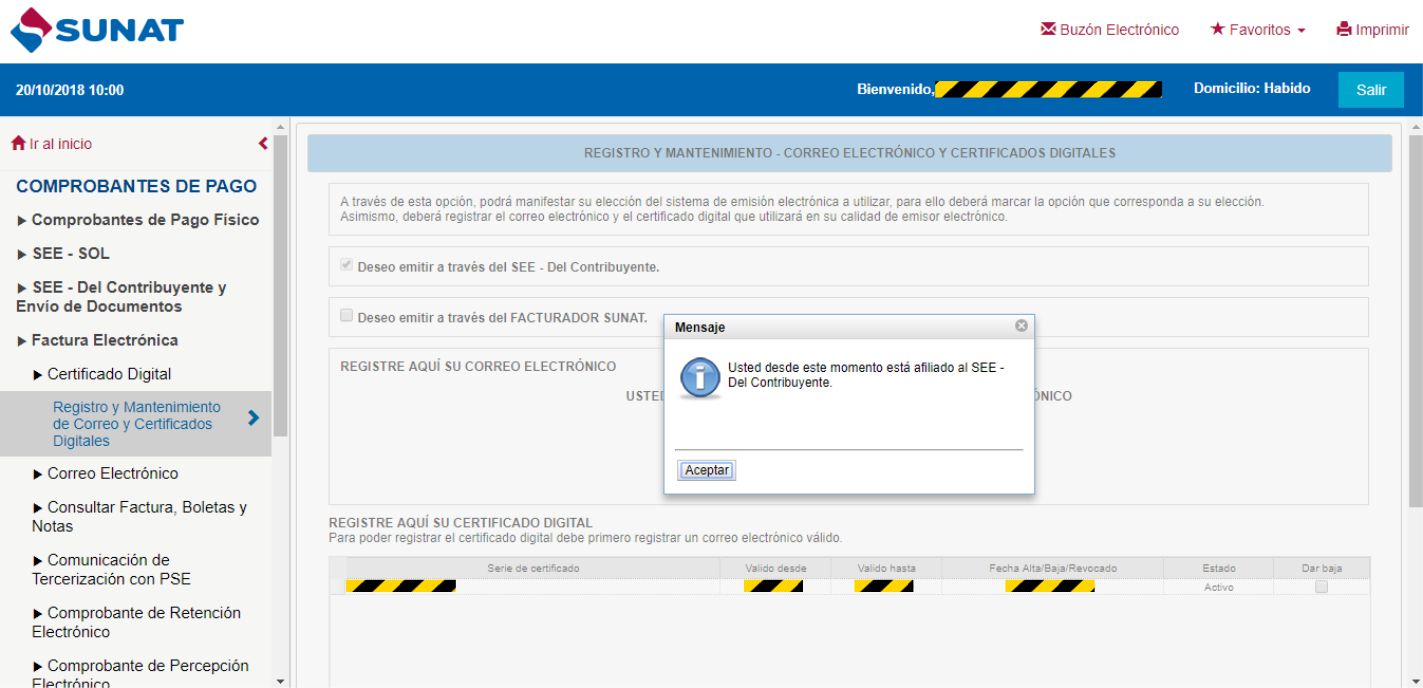The width and height of the screenshot is (1423, 688).
Task: Check Deseo emitir FACTURADOR SUNAT checkbox
Action: pos(347,316)
